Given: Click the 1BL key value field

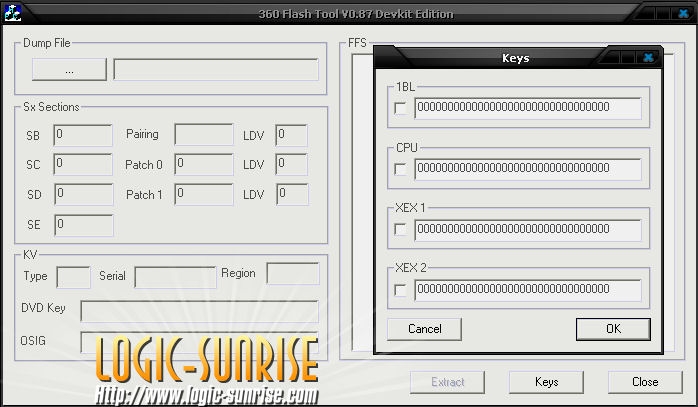Looking at the screenshot, I should tap(528, 108).
